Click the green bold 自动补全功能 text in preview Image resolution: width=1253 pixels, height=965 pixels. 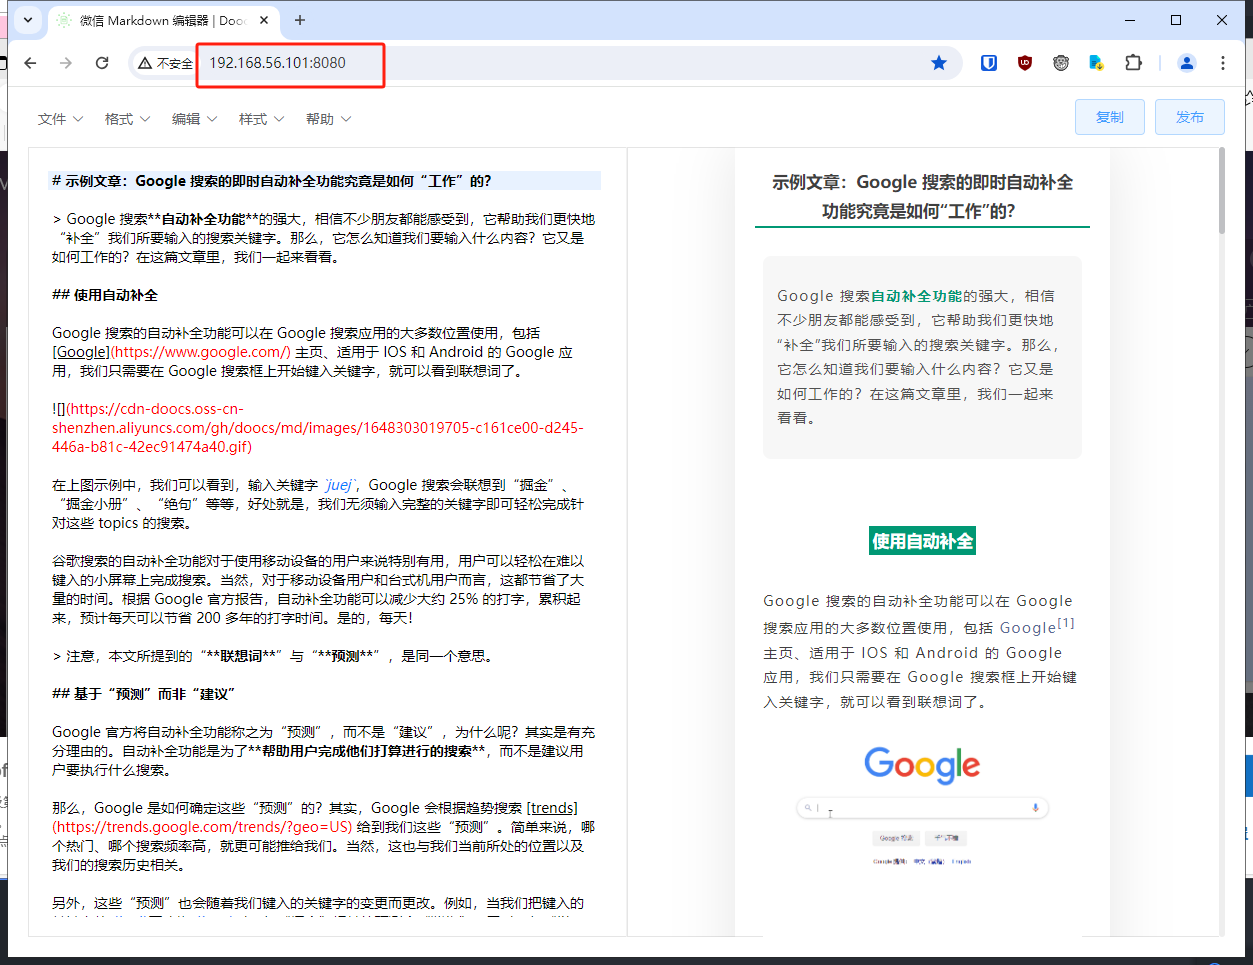917,296
